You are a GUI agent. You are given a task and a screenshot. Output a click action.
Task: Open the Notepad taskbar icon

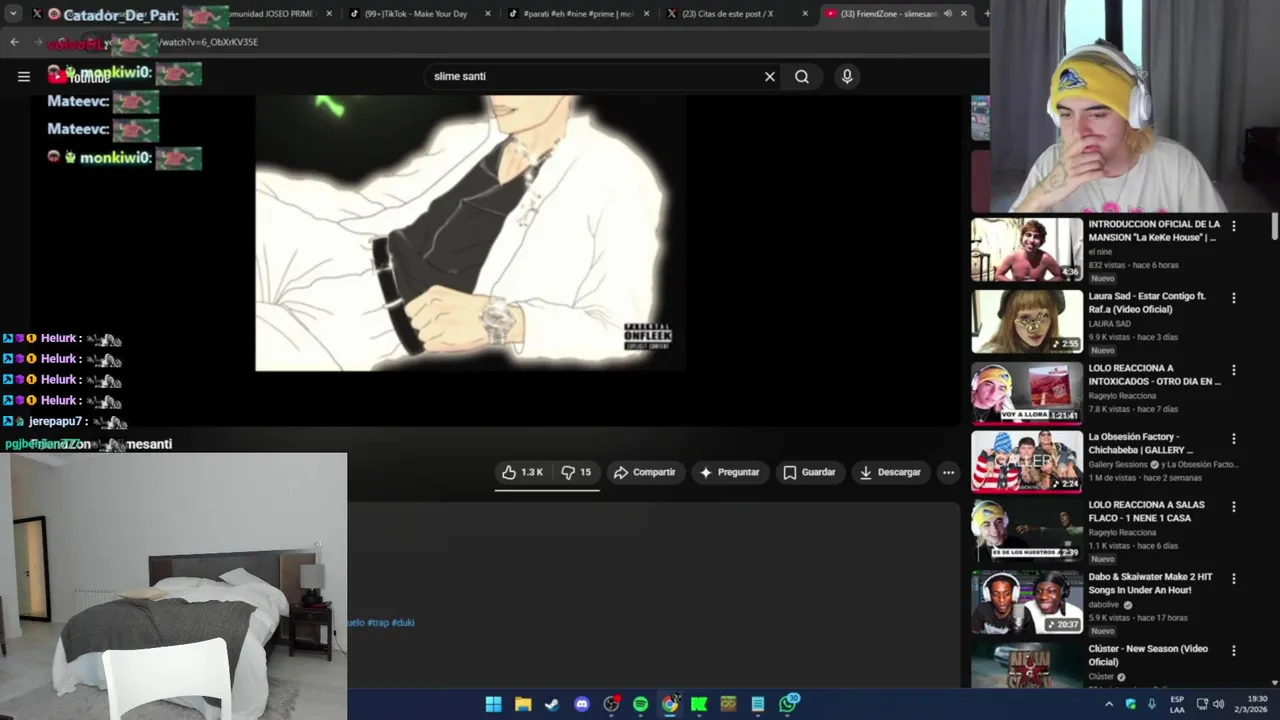pos(758,704)
